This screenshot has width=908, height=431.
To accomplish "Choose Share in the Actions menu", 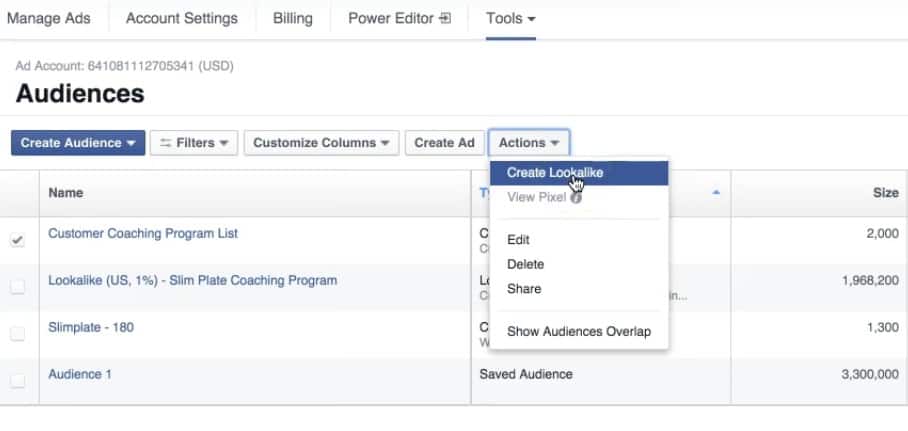I will tap(524, 288).
